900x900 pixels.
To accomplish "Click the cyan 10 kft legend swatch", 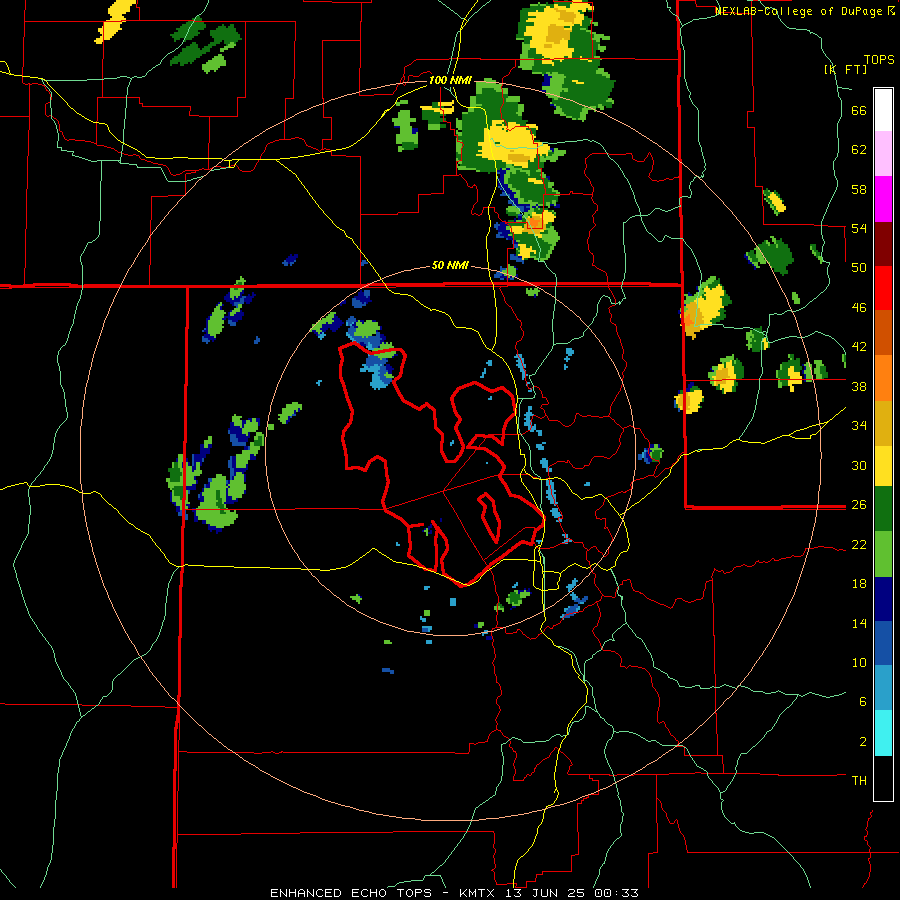I will pos(883,733).
